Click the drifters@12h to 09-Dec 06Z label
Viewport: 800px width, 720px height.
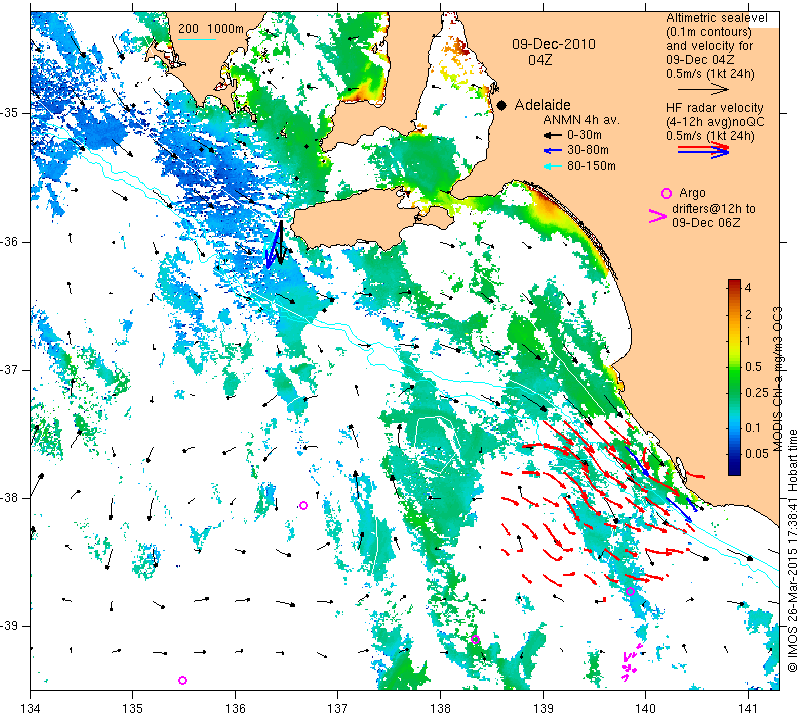[713, 216]
